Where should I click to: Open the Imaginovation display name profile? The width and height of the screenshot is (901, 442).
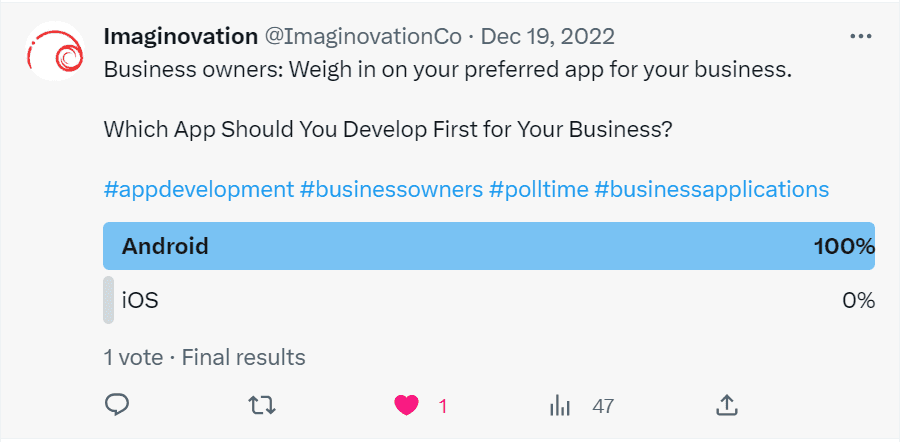point(180,37)
